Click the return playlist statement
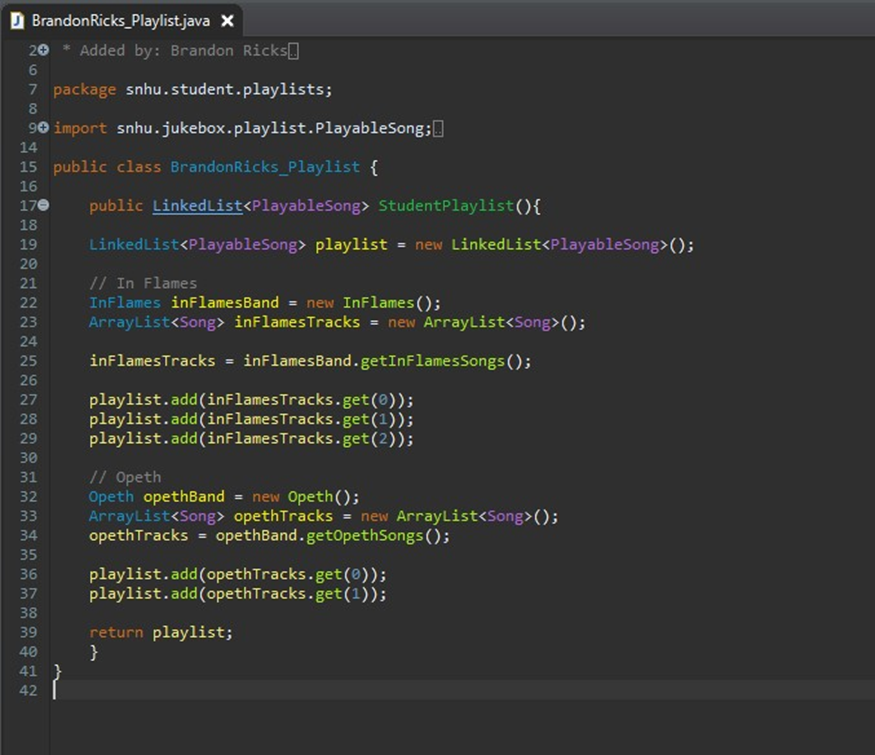Image resolution: width=875 pixels, height=755 pixels. pyautogui.click(x=163, y=632)
